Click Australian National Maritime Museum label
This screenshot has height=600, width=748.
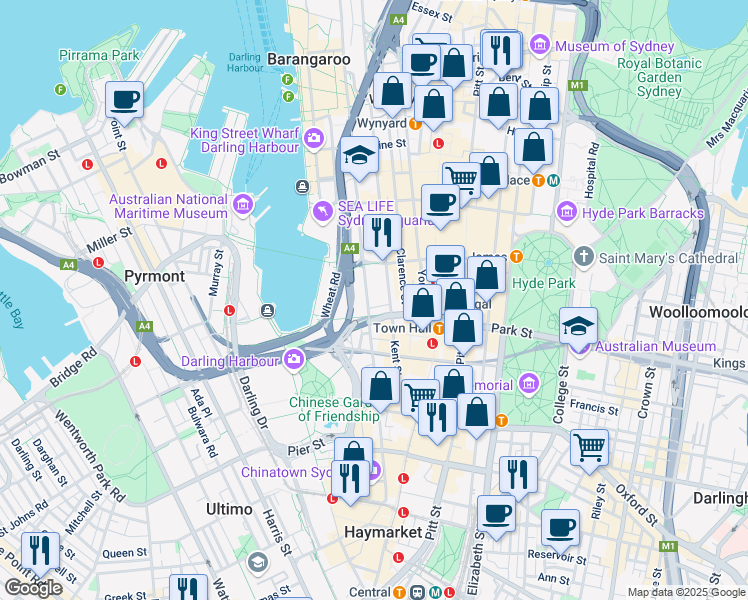pyautogui.click(x=168, y=206)
